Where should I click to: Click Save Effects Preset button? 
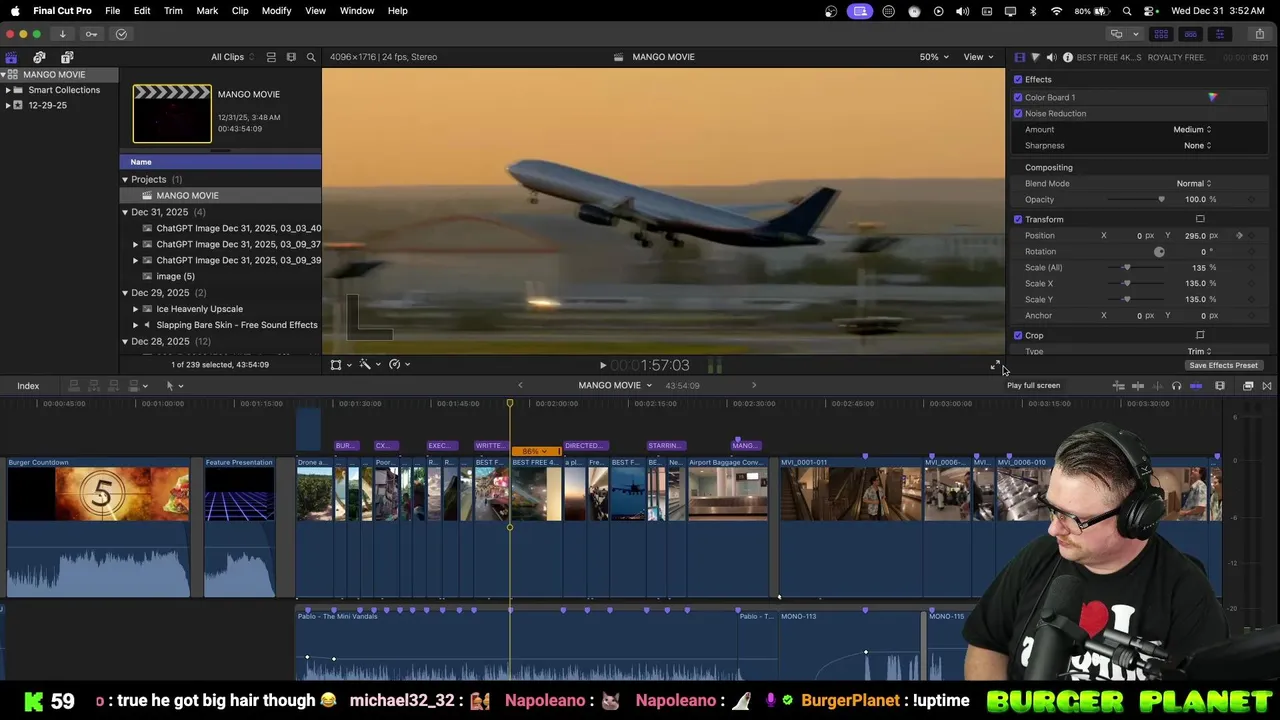click(1223, 366)
